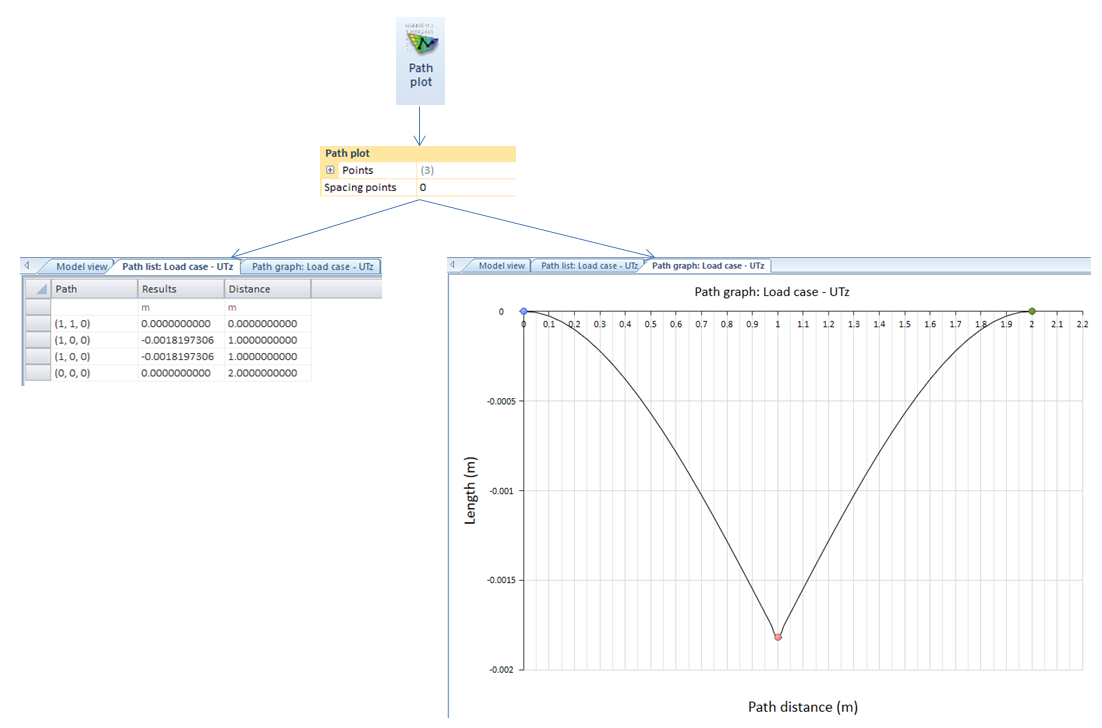Select the Path plot properties header
Image resolution: width=1102 pixels, height=728 pixels.
tap(417, 154)
